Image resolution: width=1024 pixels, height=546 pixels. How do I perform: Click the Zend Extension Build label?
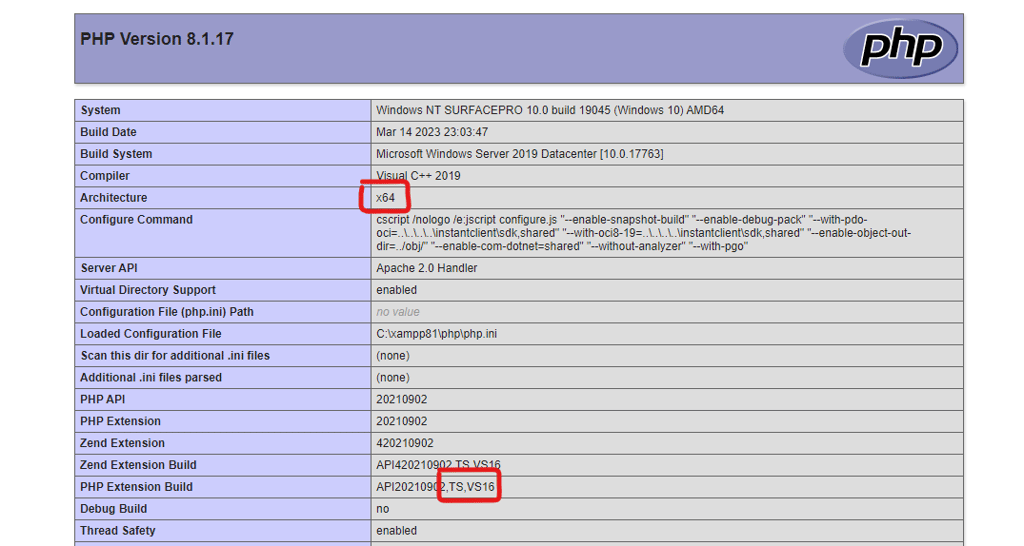tap(138, 465)
